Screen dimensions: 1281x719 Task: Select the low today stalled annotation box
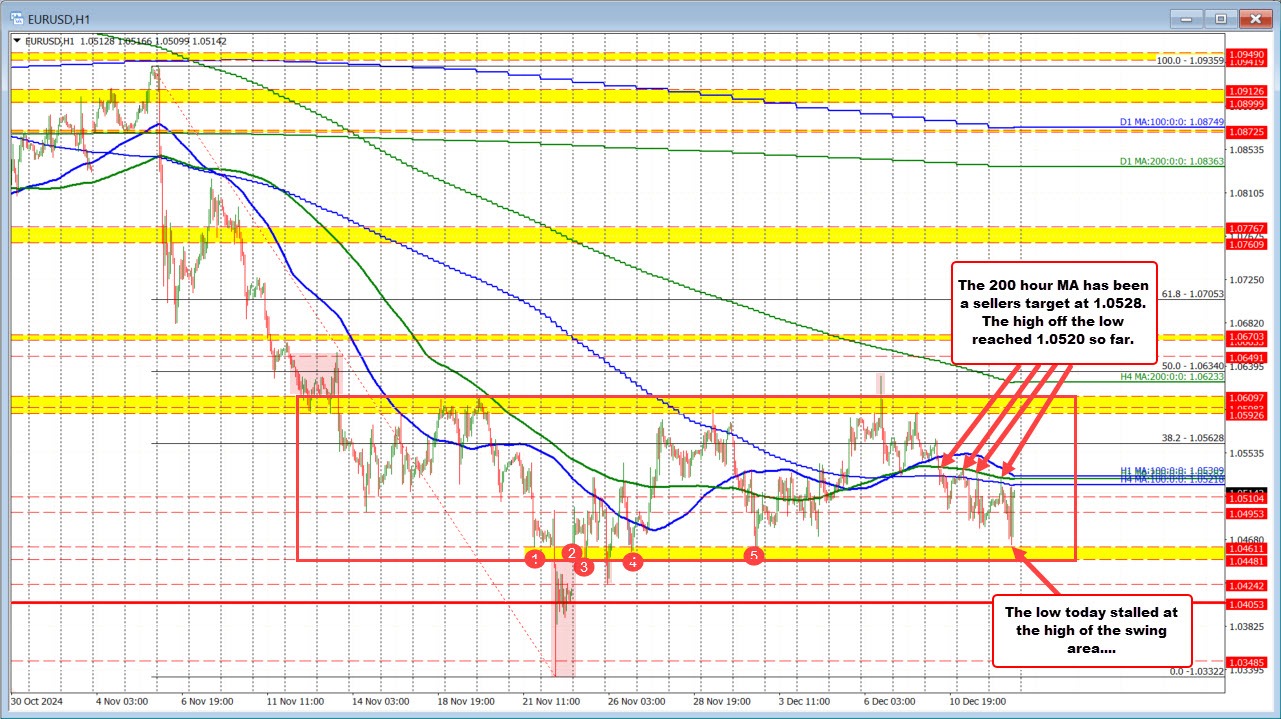(x=1091, y=630)
